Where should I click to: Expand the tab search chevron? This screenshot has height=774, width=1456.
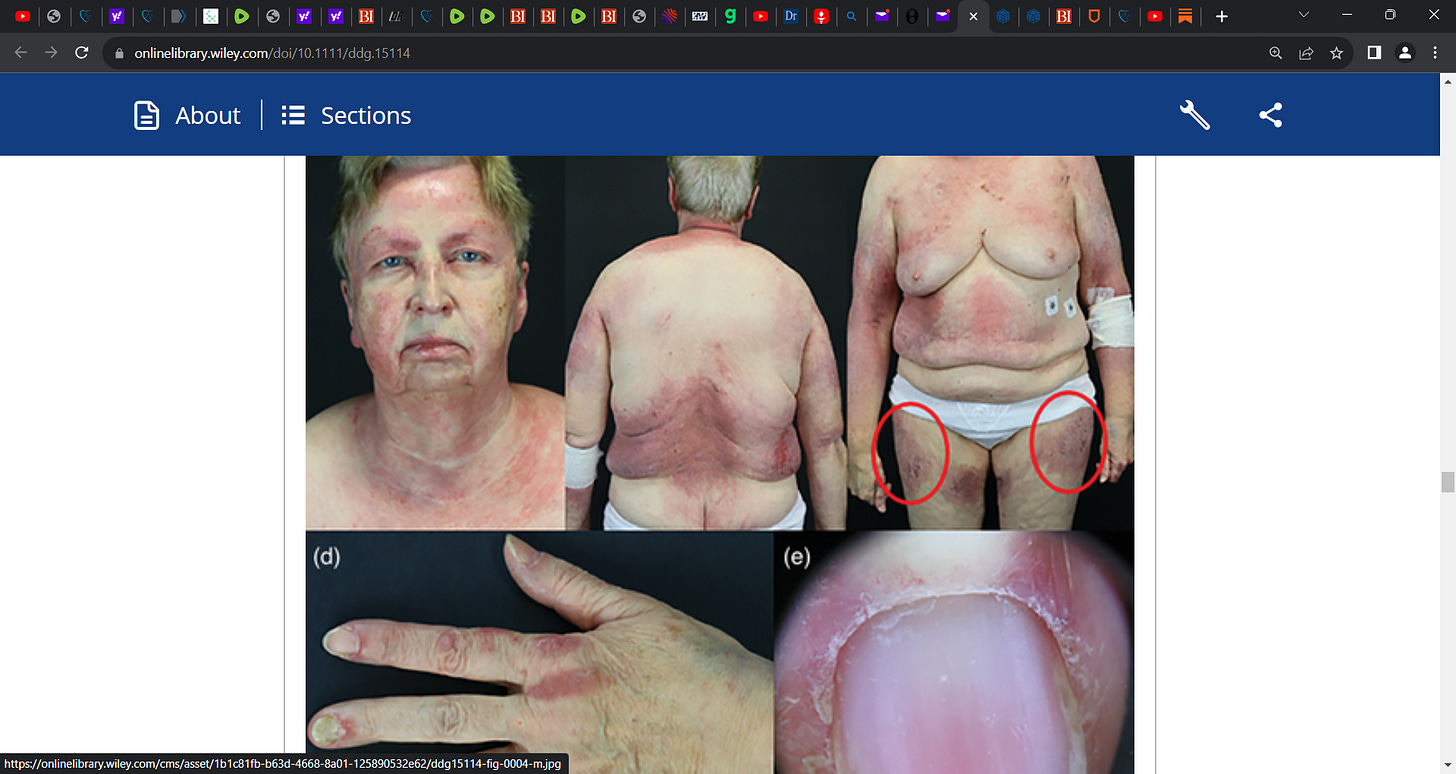coord(1303,15)
